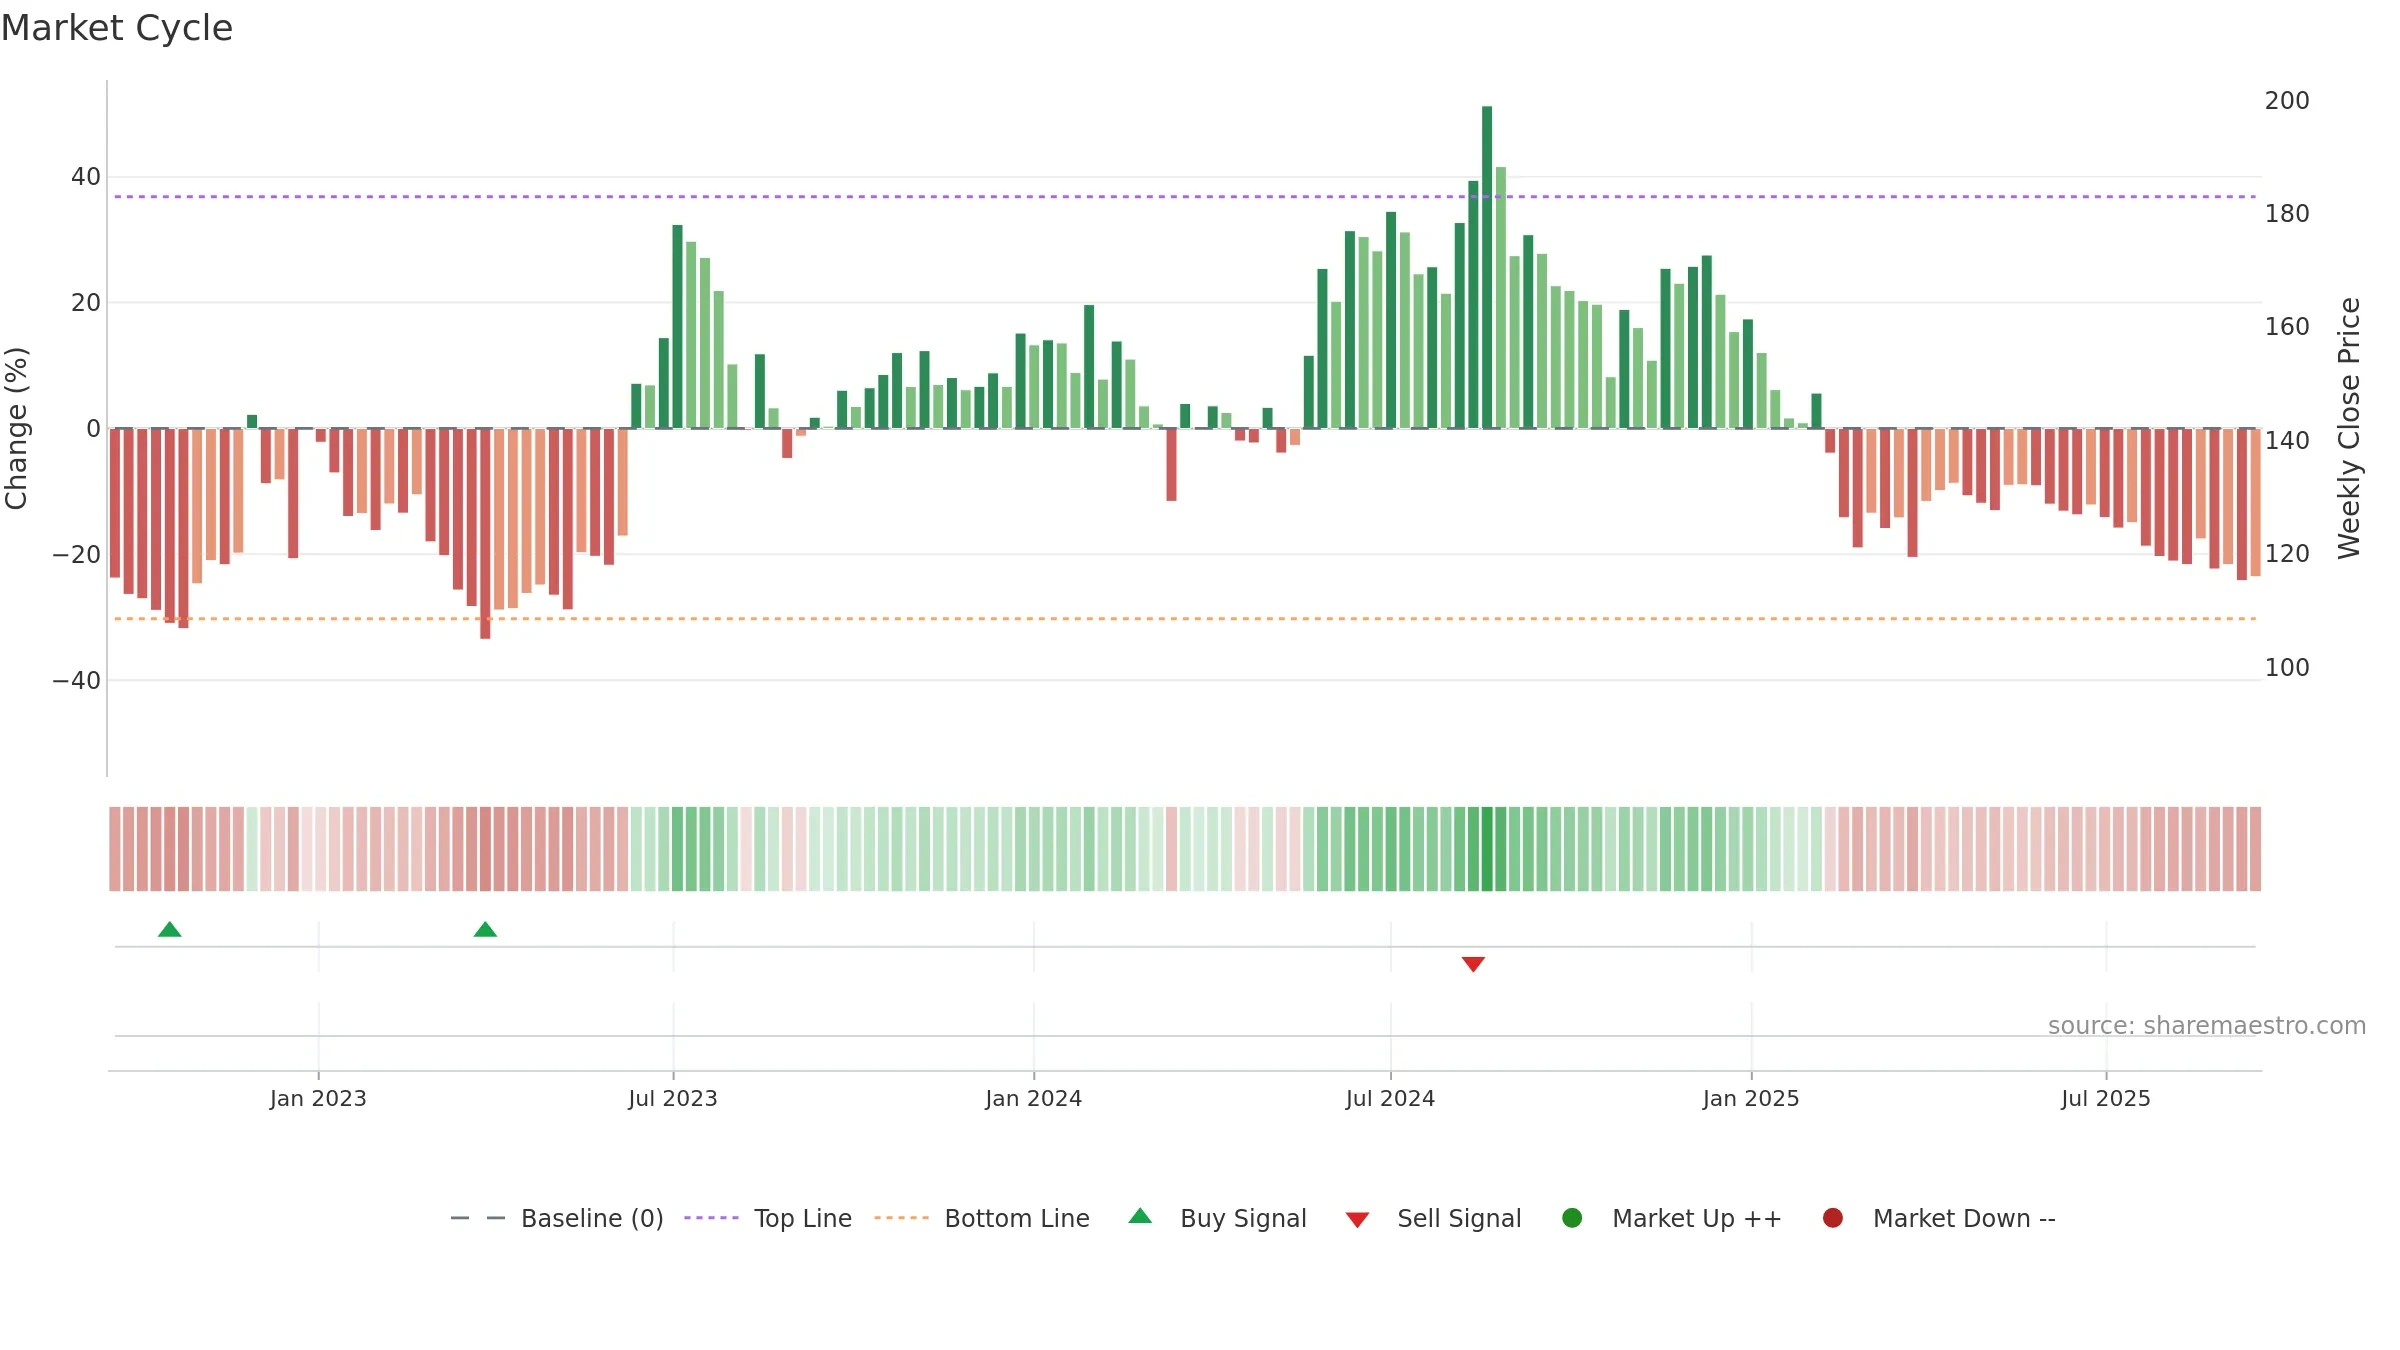The image size is (2400, 1350).
Task: Toggle the Sell Signal legend entry
Action: (1433, 1218)
